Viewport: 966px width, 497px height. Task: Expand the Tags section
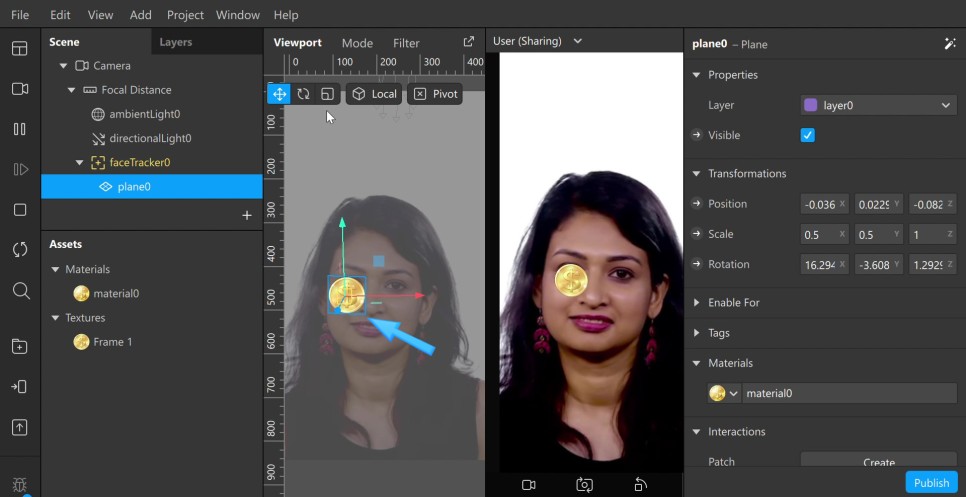point(697,333)
